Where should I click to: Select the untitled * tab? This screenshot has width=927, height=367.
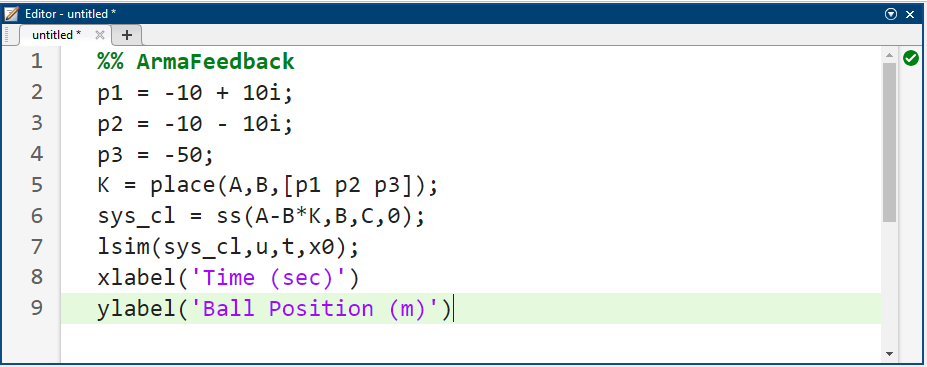[57, 35]
